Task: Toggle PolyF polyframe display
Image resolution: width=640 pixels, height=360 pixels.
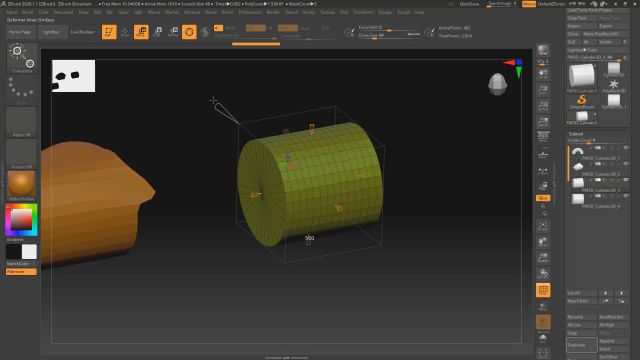Action: click(543, 290)
